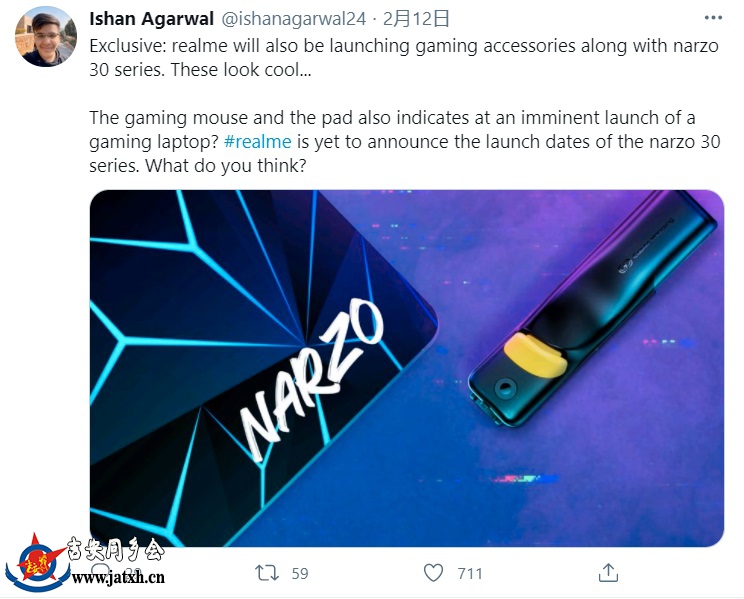This screenshot has width=744, height=599.
Task: Click the yellow trigger on the gaming accessory
Action: point(535,355)
